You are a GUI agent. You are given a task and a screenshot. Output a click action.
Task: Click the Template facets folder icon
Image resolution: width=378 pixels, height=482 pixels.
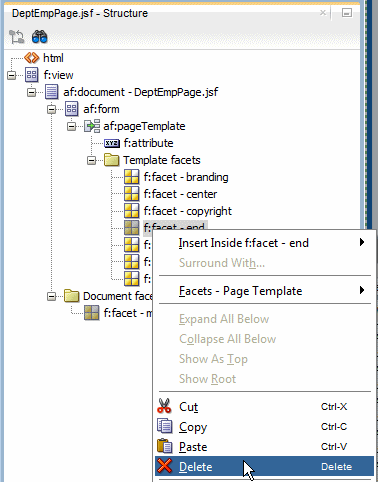pos(112,160)
